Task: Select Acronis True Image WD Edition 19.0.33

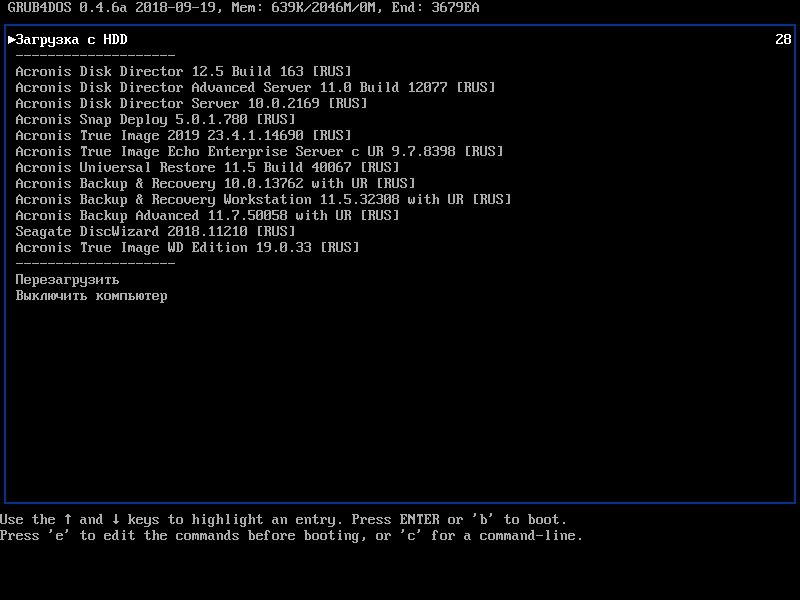Action: coord(188,247)
